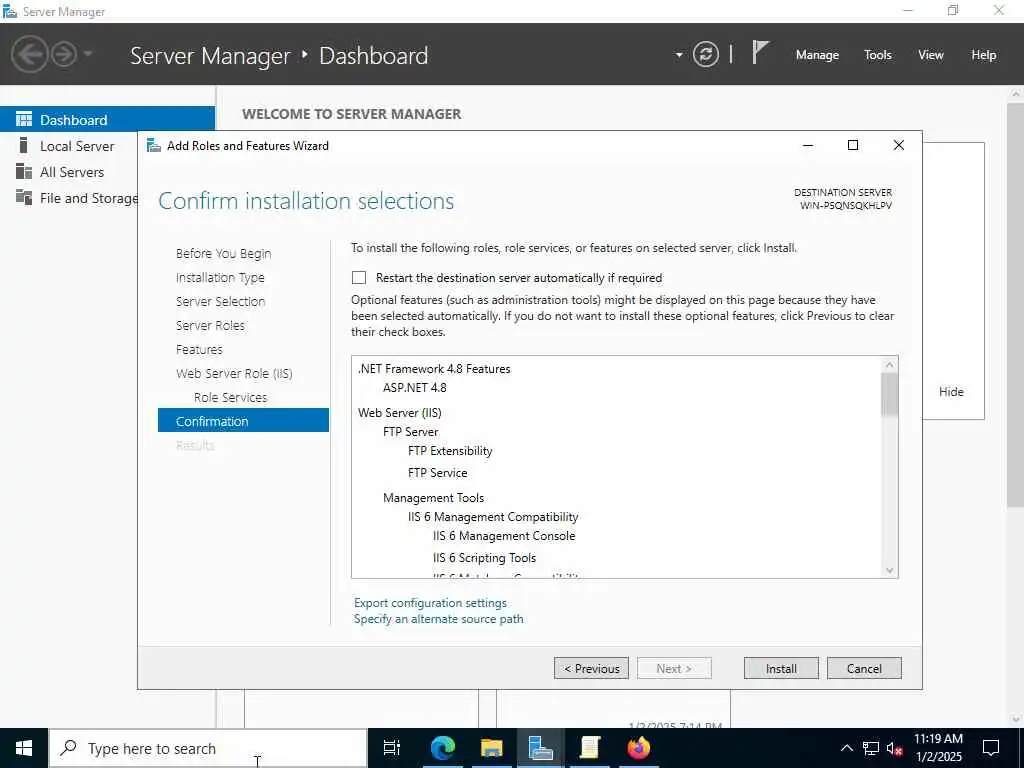
Task: Open the Manage menu
Action: (x=817, y=55)
